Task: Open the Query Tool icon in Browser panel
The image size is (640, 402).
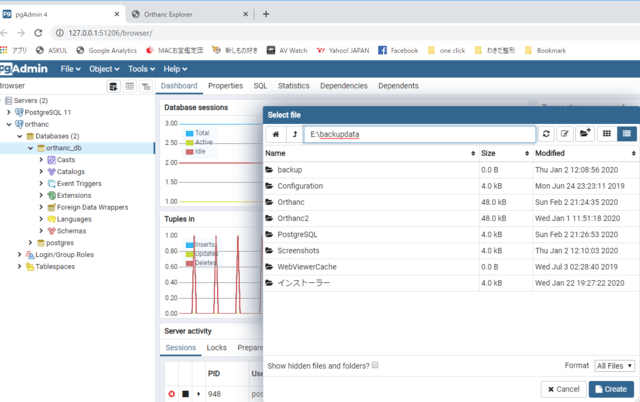Action: pyautogui.click(x=113, y=87)
